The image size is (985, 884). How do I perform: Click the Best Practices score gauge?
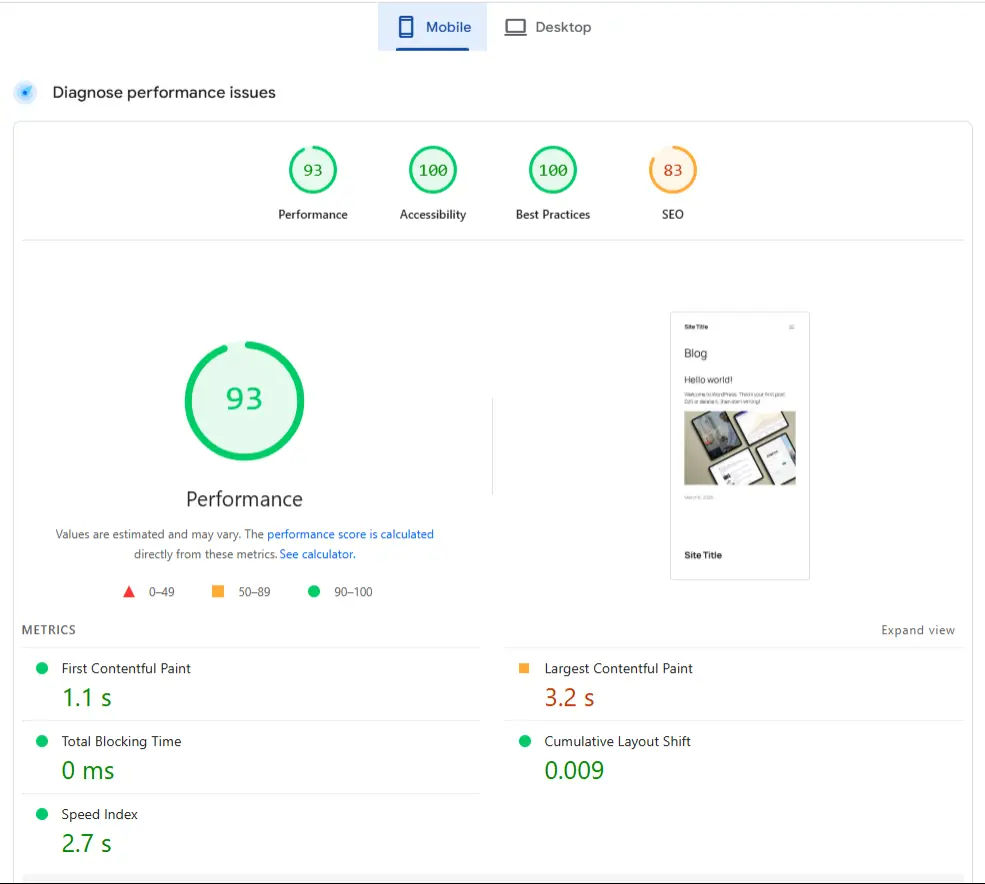tap(552, 169)
